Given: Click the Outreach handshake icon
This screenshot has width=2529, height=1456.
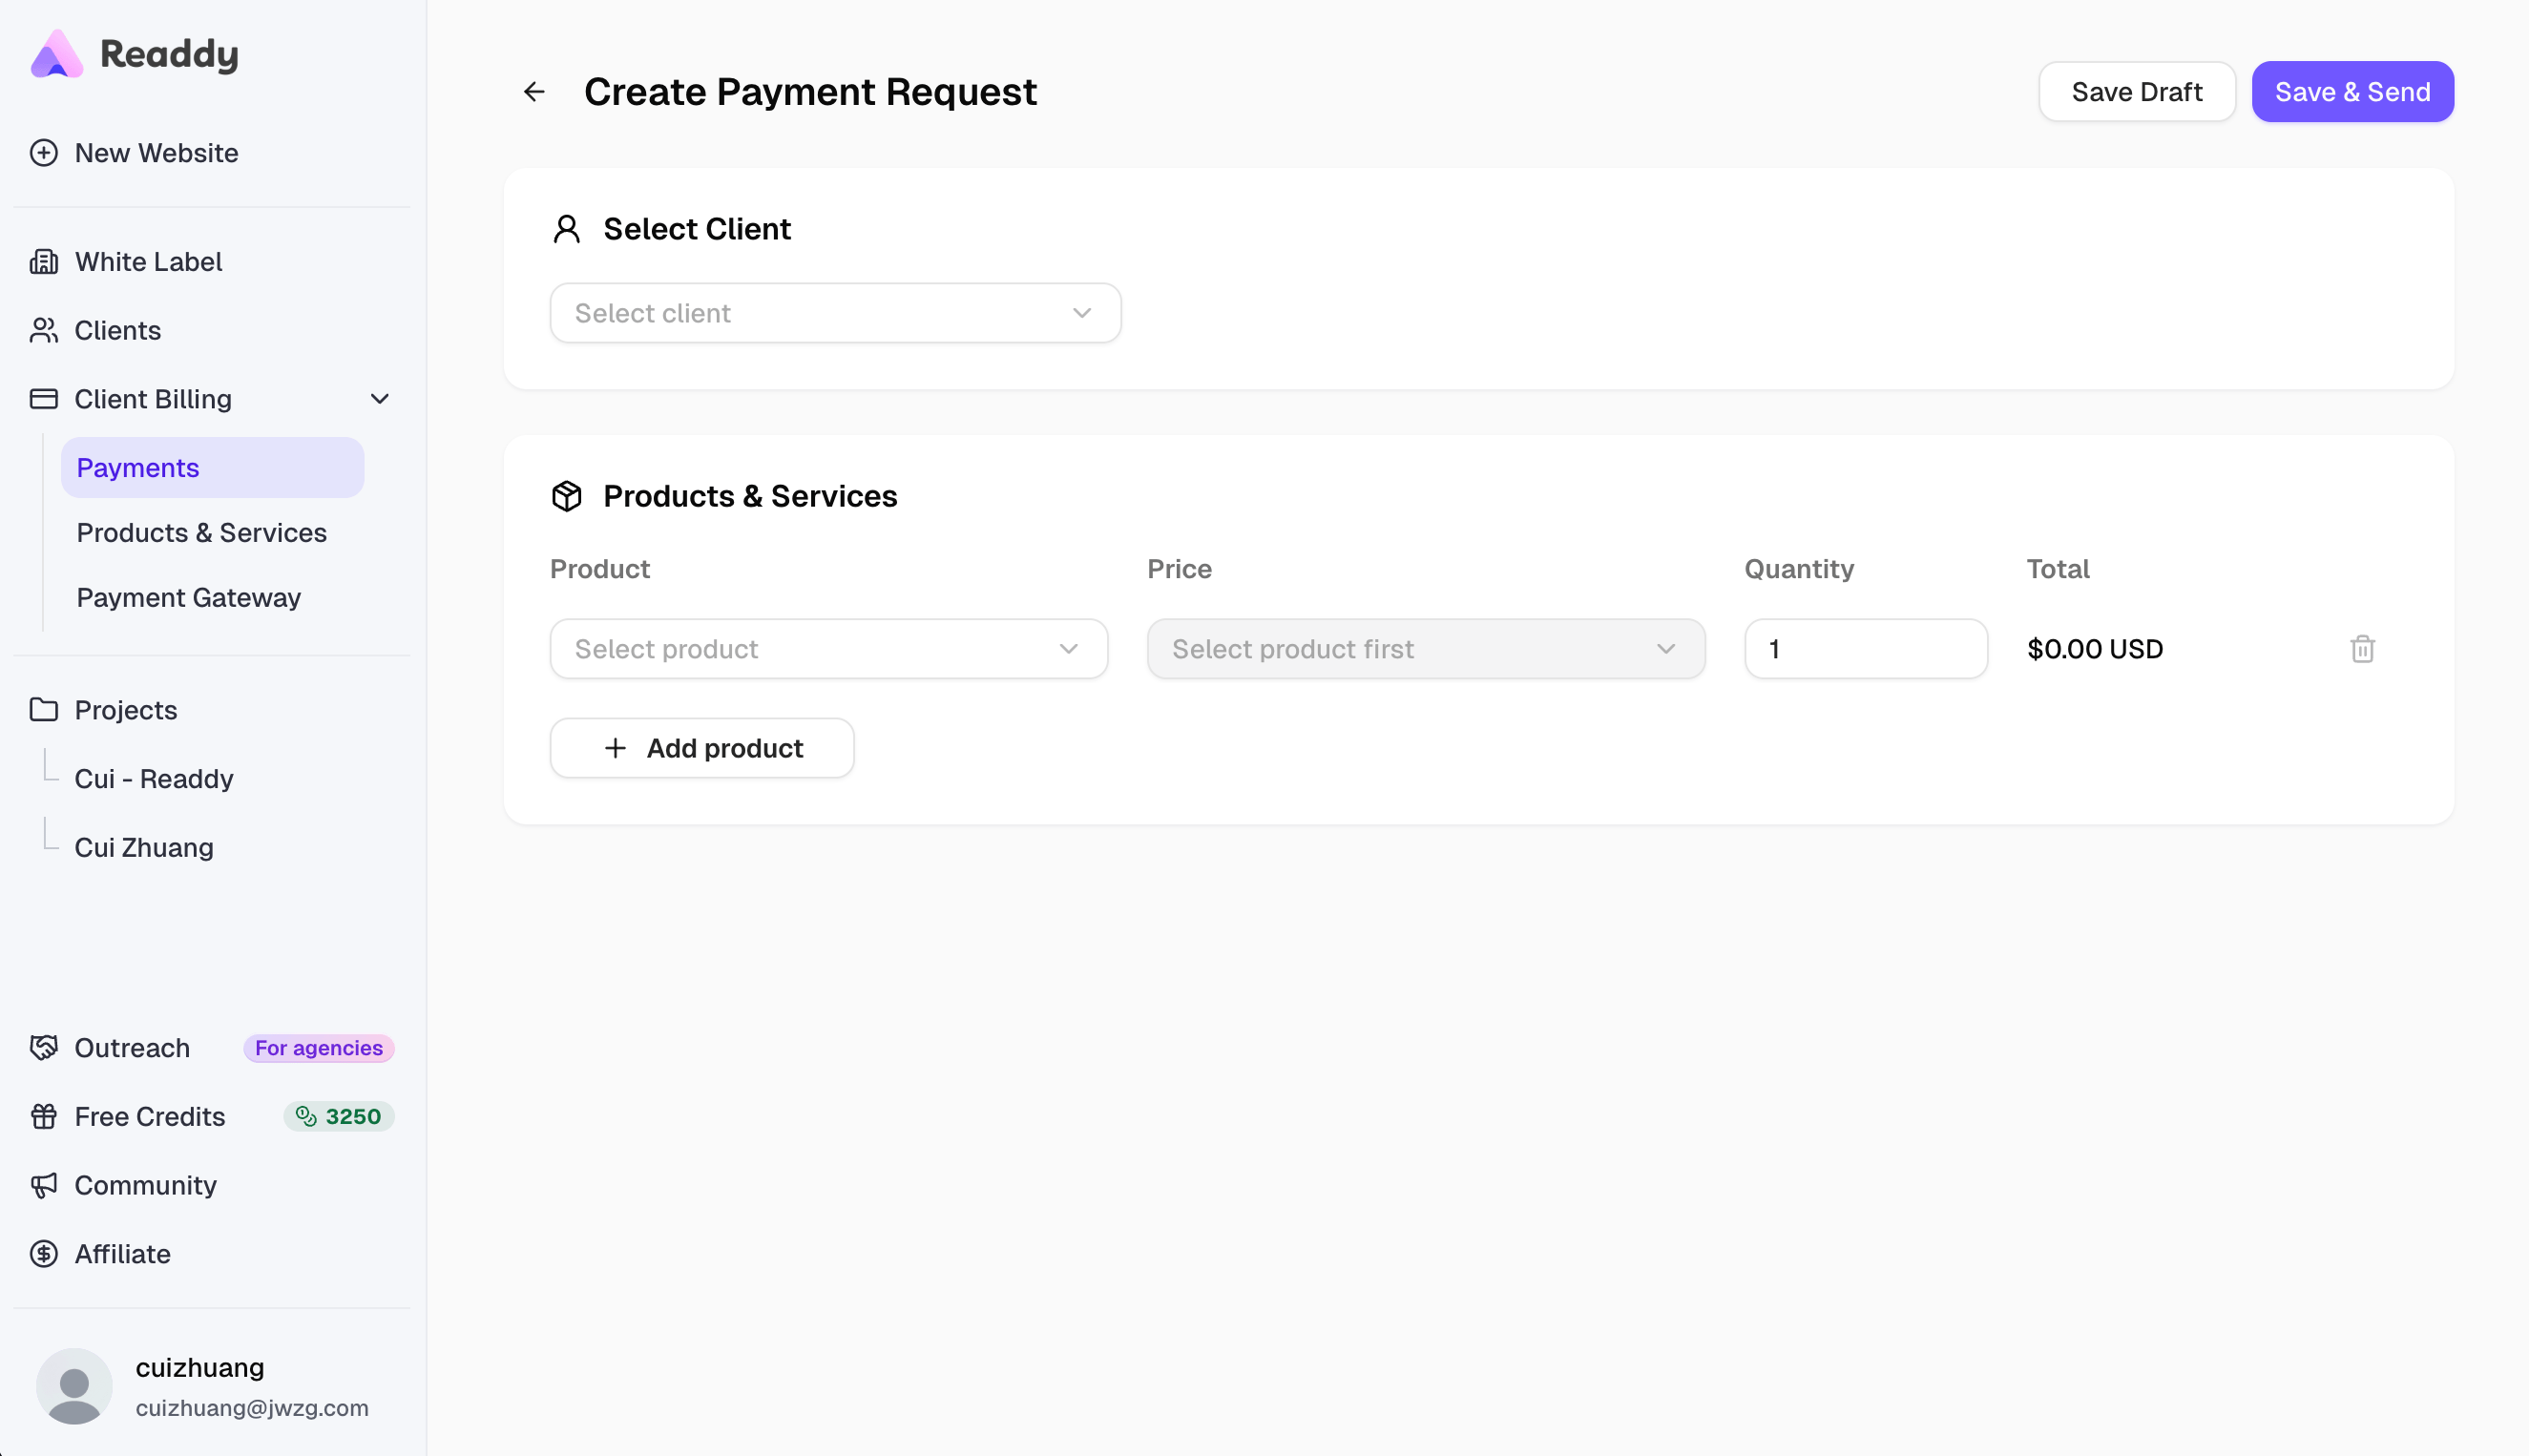Looking at the screenshot, I should (44, 1048).
